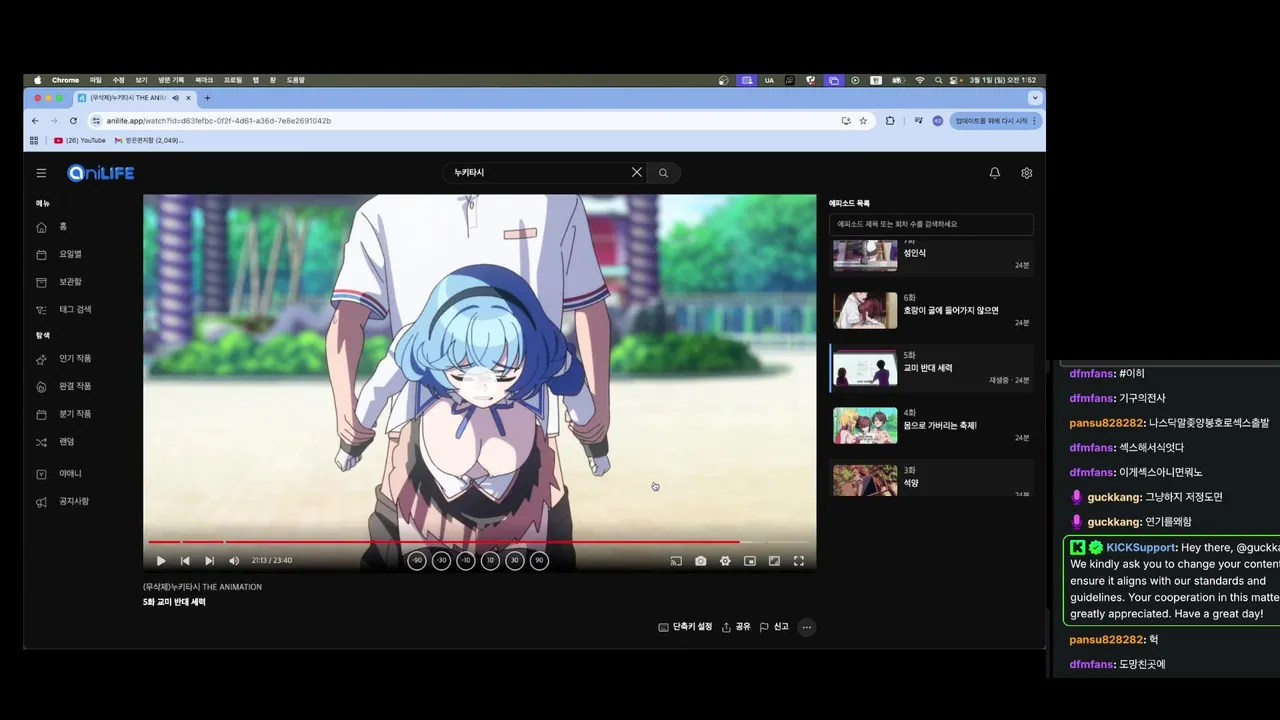Take a video screenshot with the camera icon
The height and width of the screenshot is (720, 1280).
(700, 561)
